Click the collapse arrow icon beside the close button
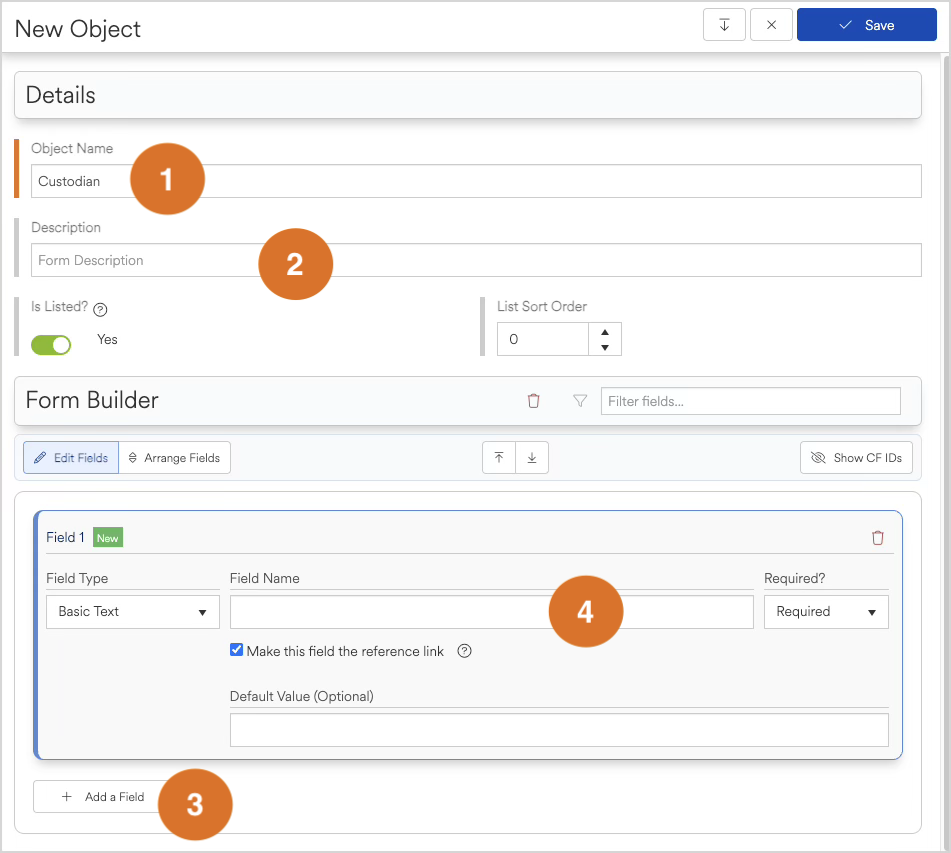951x853 pixels. (x=724, y=25)
